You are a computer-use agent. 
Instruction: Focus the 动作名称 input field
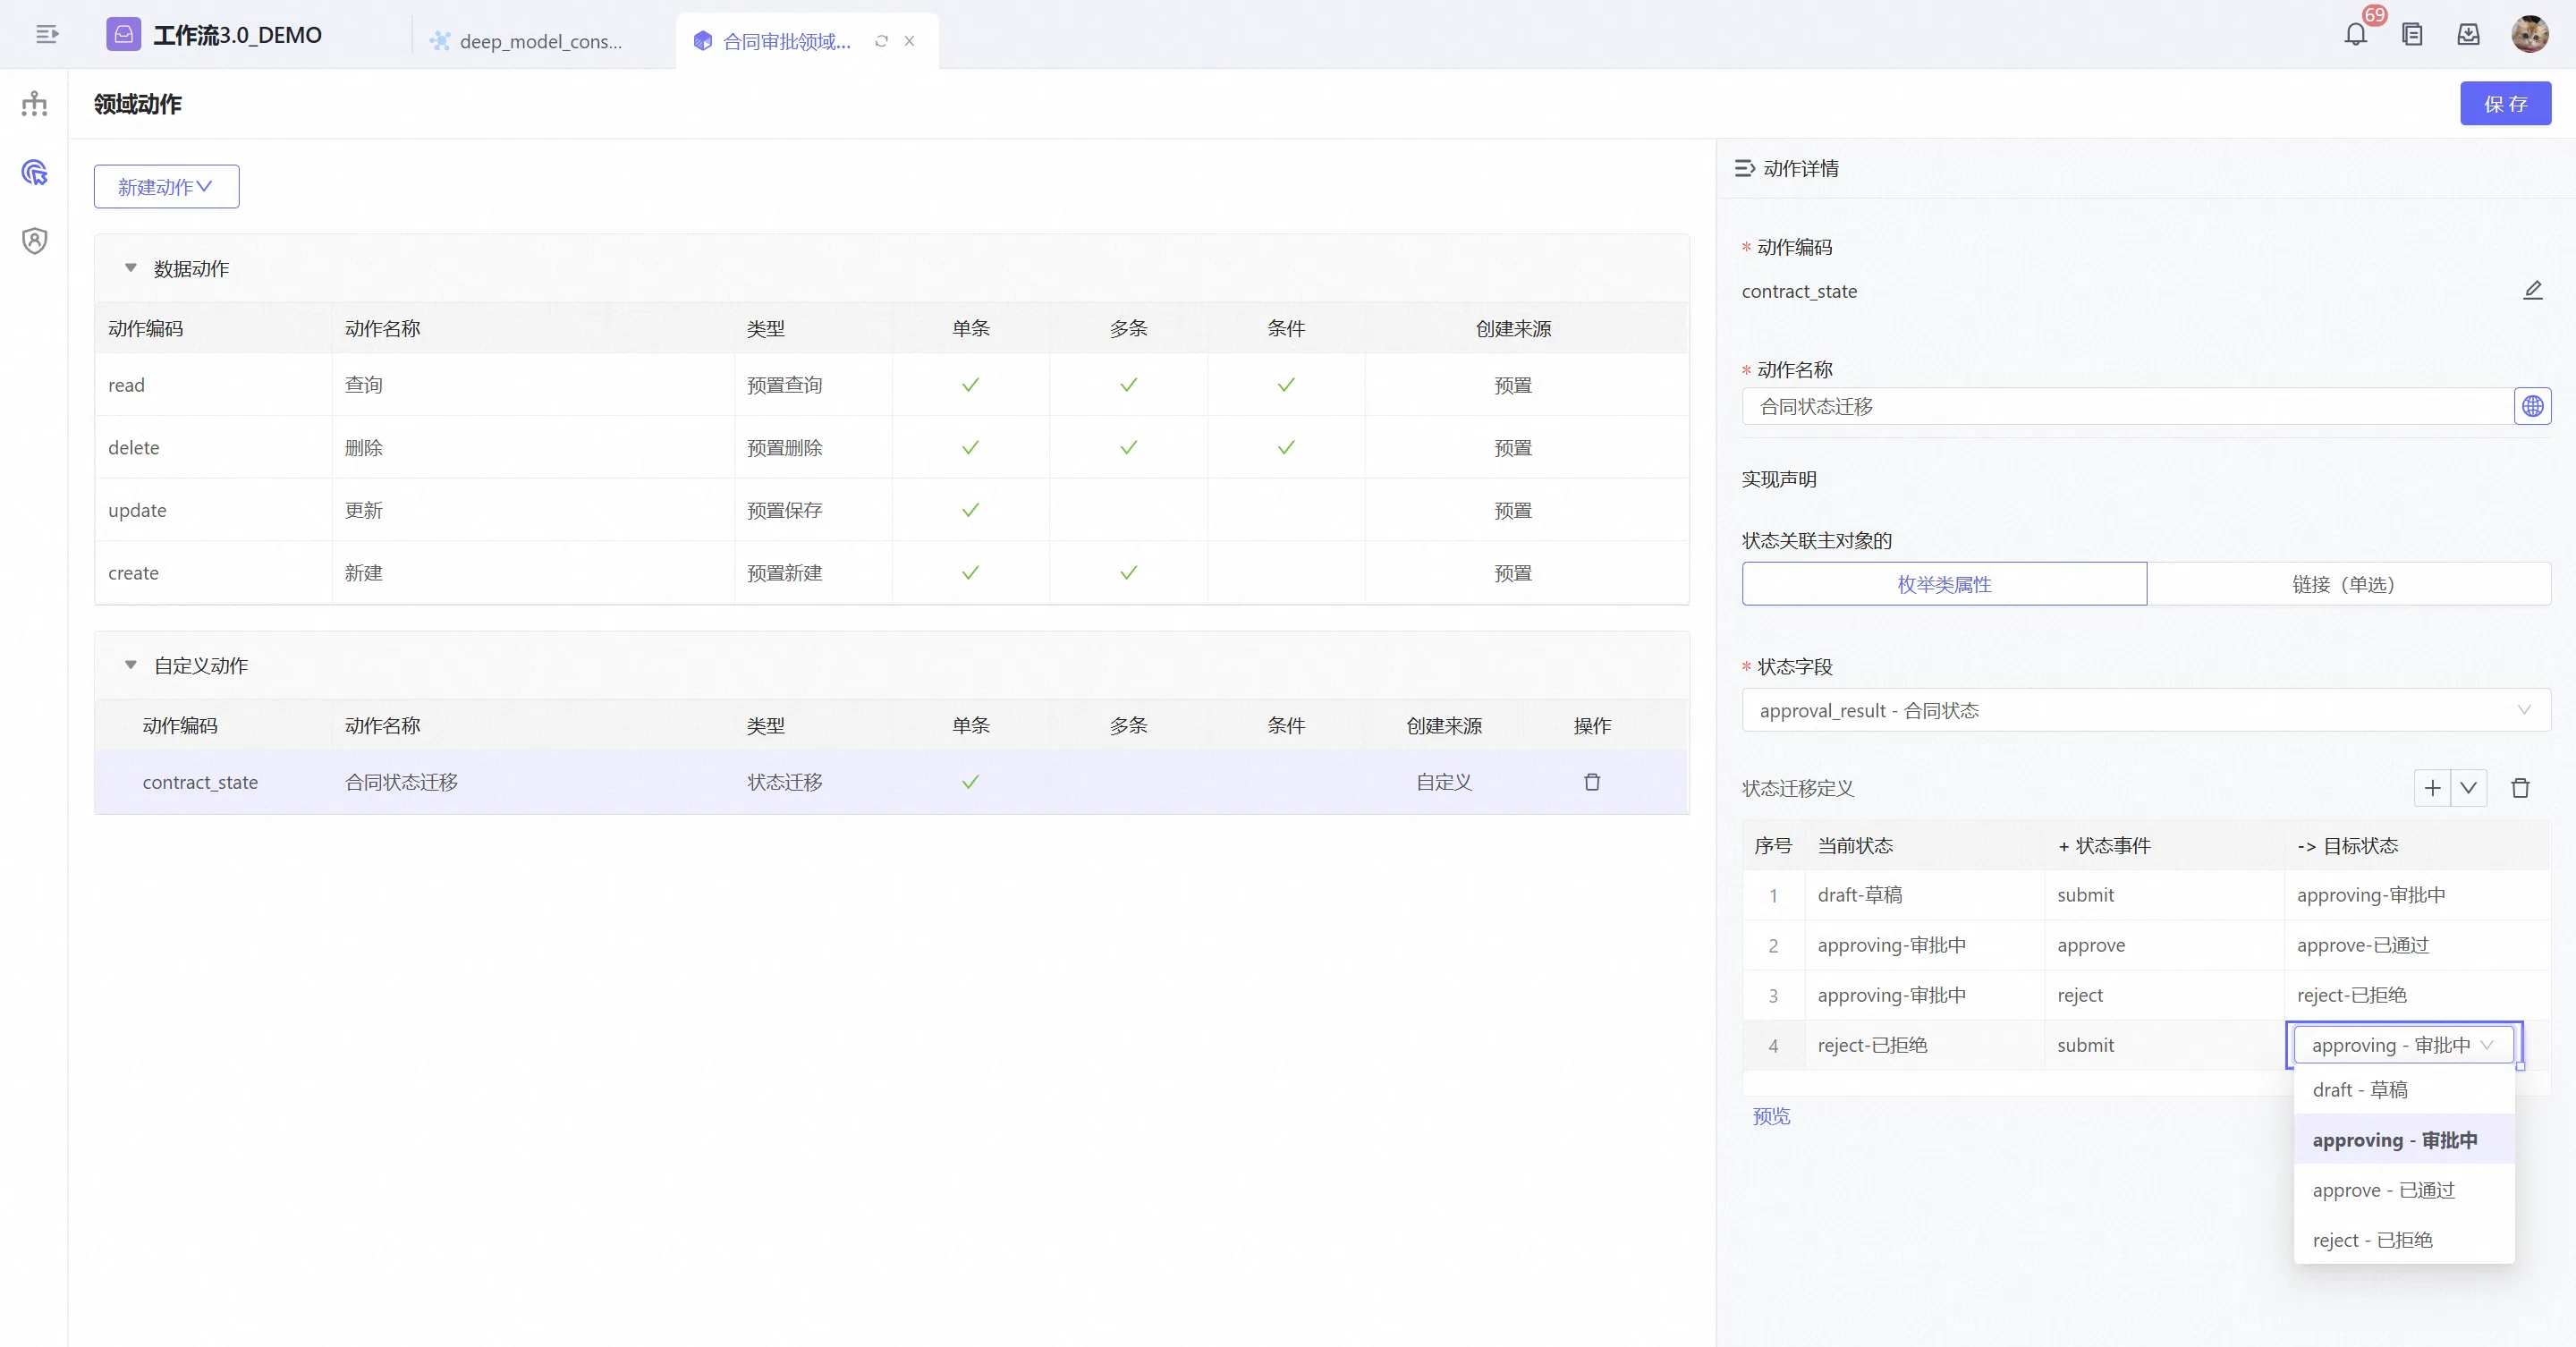(x=2128, y=406)
